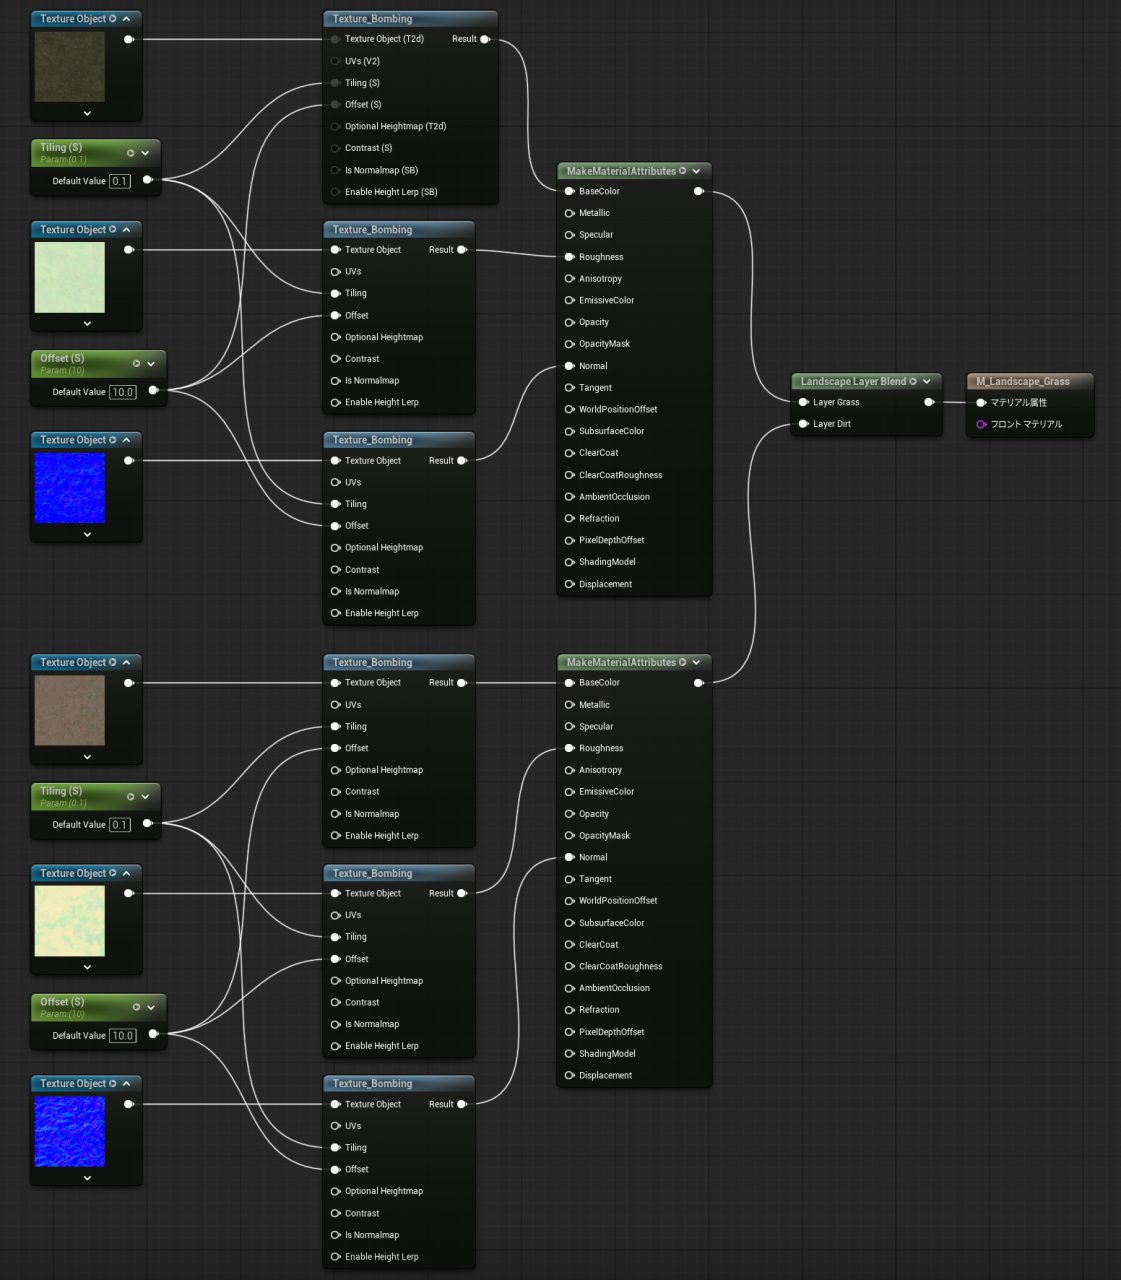This screenshot has width=1121, height=1280.
Task: Collapse the Landscape Layer Blend node via its chevron
Action: tap(927, 381)
